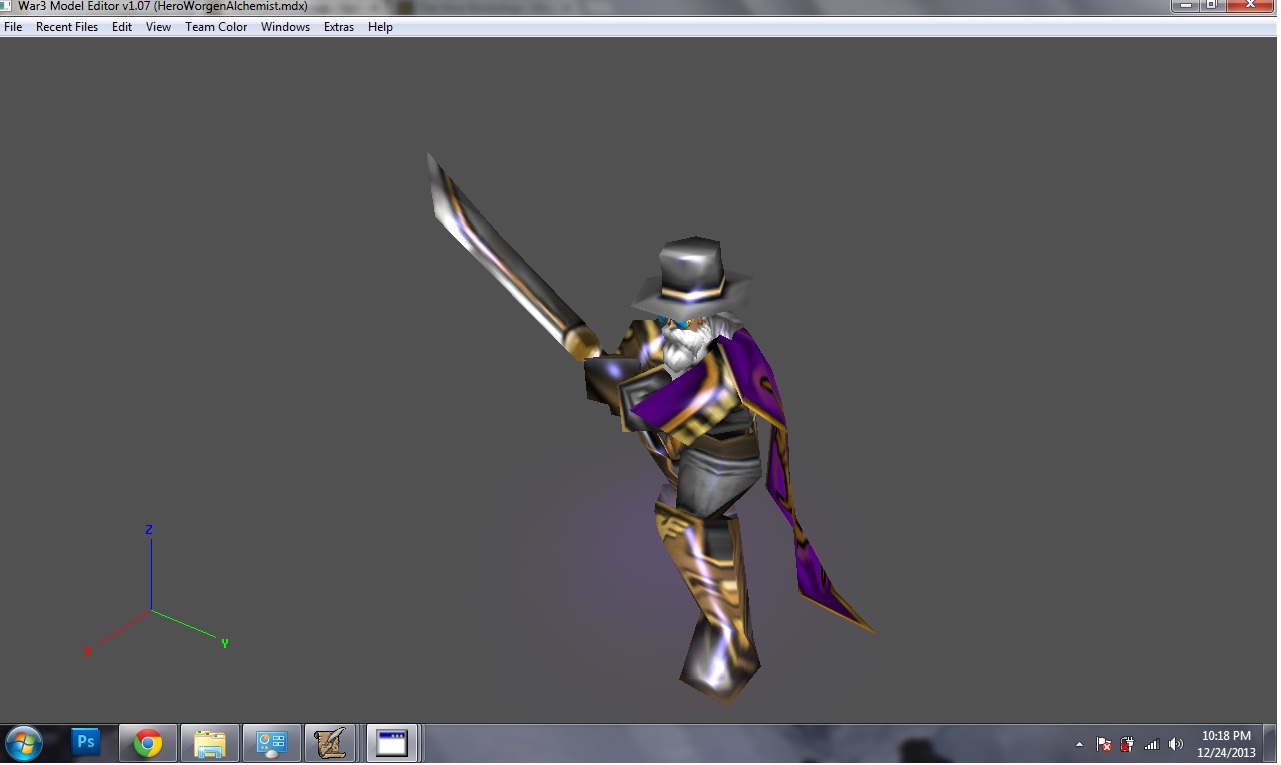Show hidden system tray icons
This screenshot has height=765, width=1281.
(x=1079, y=745)
